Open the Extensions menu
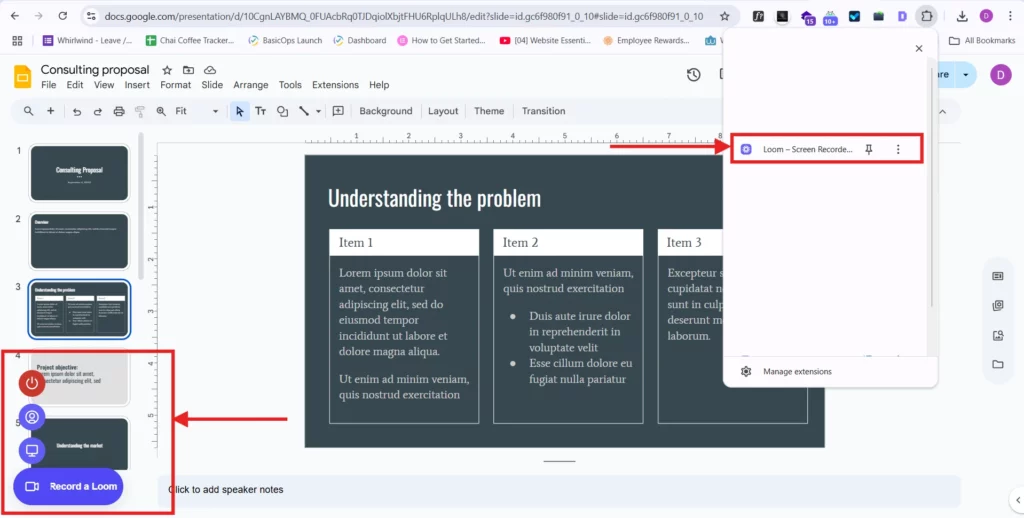The image size is (1024, 518). 335,85
